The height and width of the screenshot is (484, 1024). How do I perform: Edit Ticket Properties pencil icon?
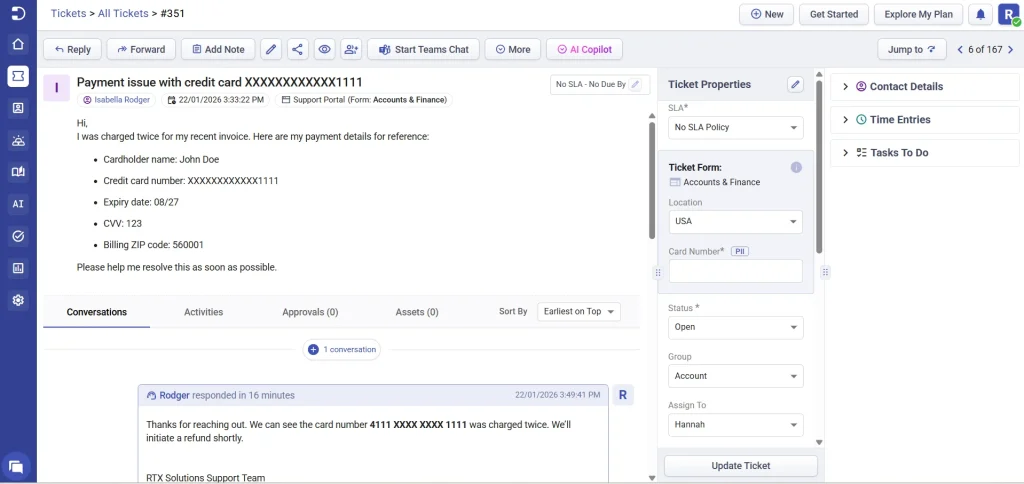[795, 84]
